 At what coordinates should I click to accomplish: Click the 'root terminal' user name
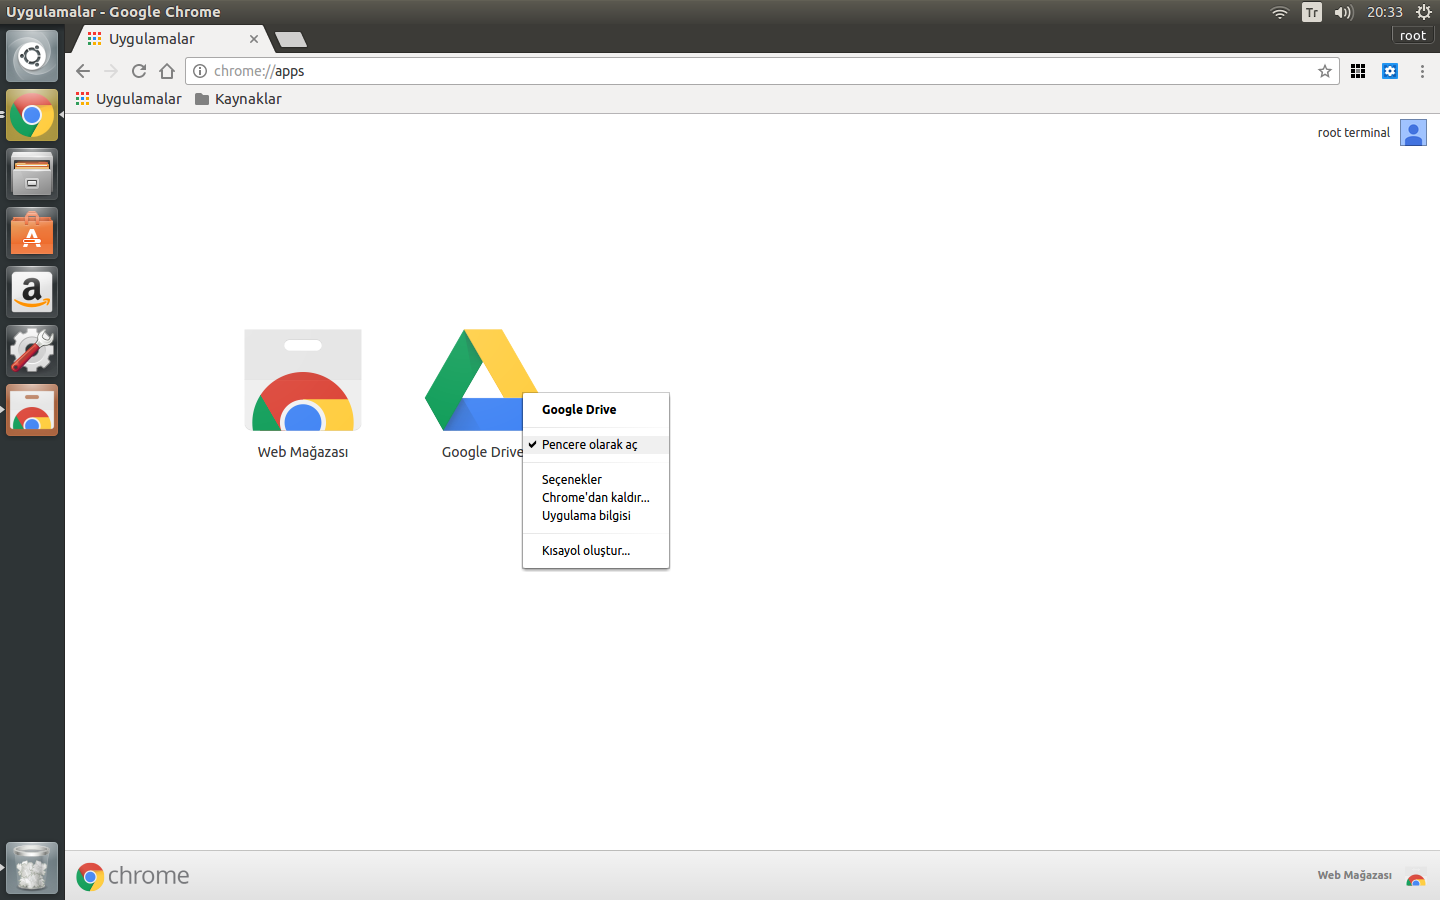tap(1354, 133)
